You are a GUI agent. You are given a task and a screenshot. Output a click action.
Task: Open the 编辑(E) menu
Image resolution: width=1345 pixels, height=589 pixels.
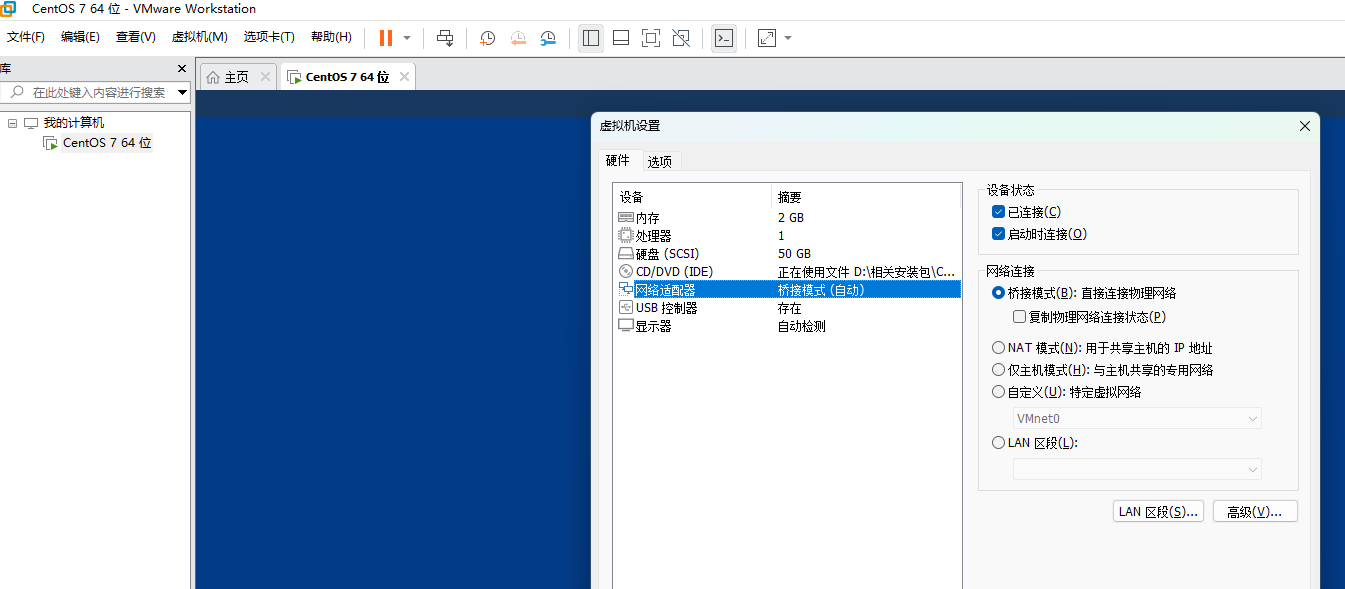(x=80, y=37)
